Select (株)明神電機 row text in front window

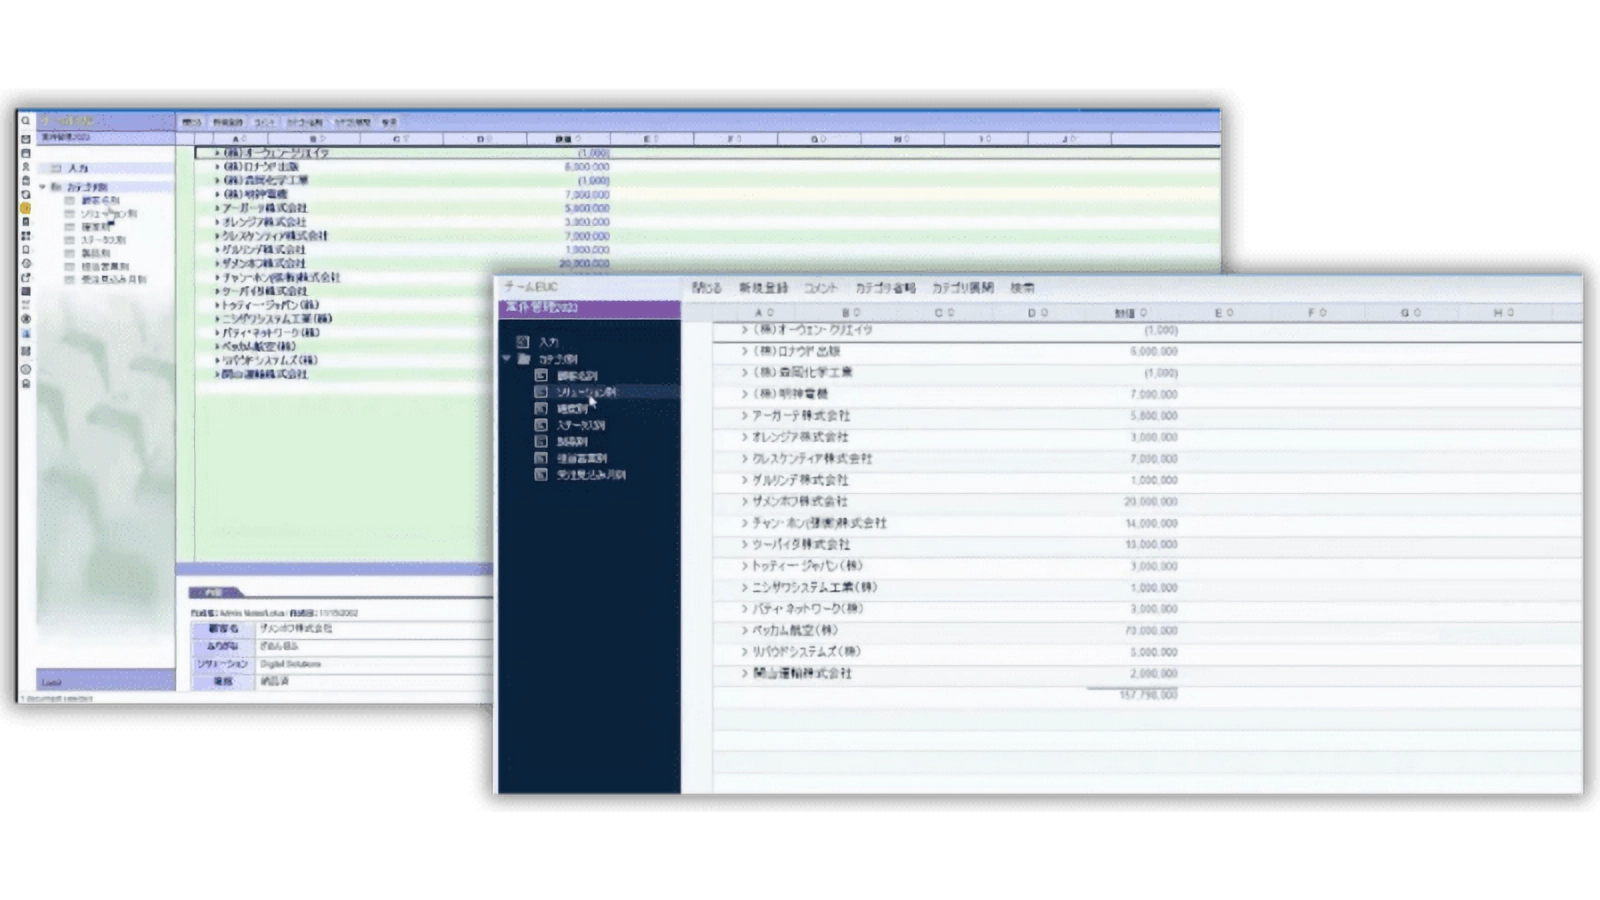[x=791, y=394]
